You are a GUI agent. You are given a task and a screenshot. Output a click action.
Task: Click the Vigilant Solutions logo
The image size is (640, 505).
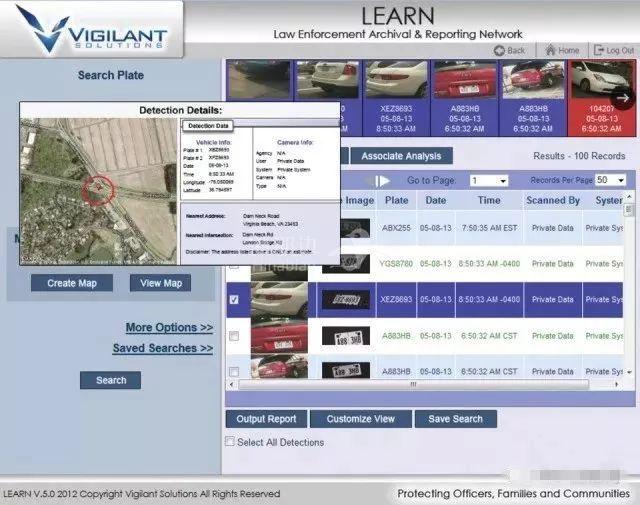click(x=92, y=29)
